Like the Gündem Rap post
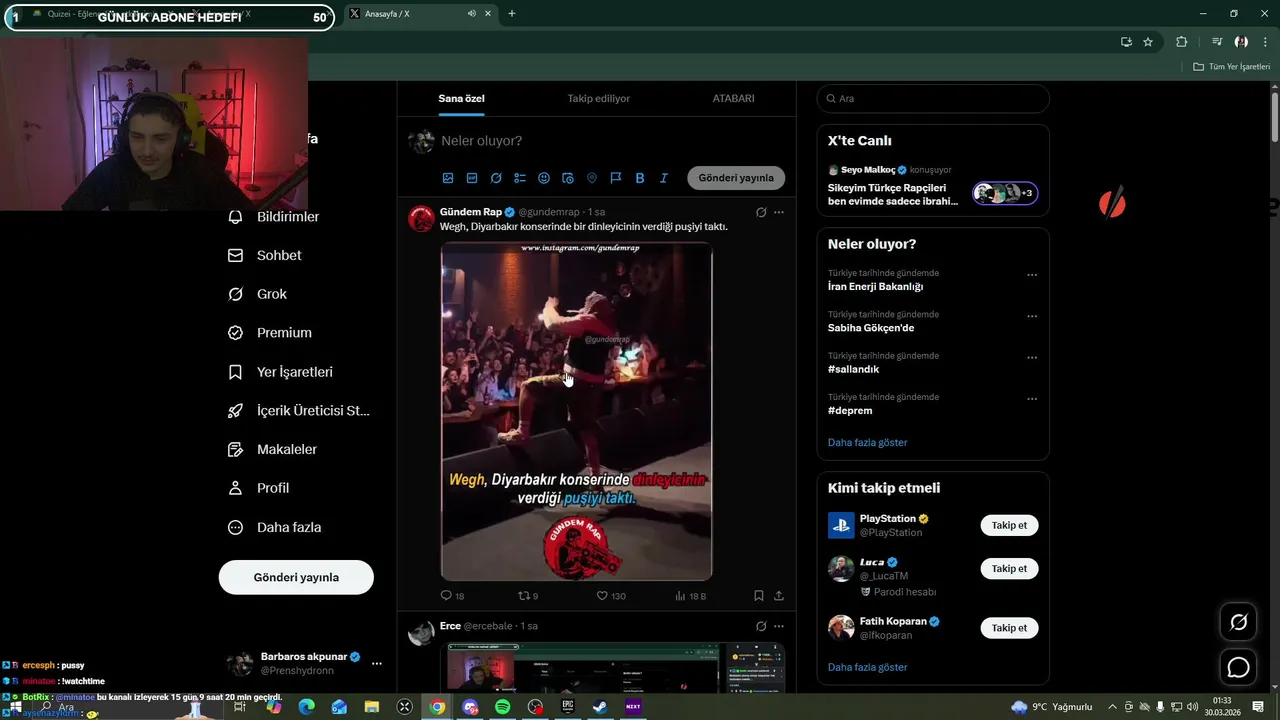 click(x=611, y=596)
